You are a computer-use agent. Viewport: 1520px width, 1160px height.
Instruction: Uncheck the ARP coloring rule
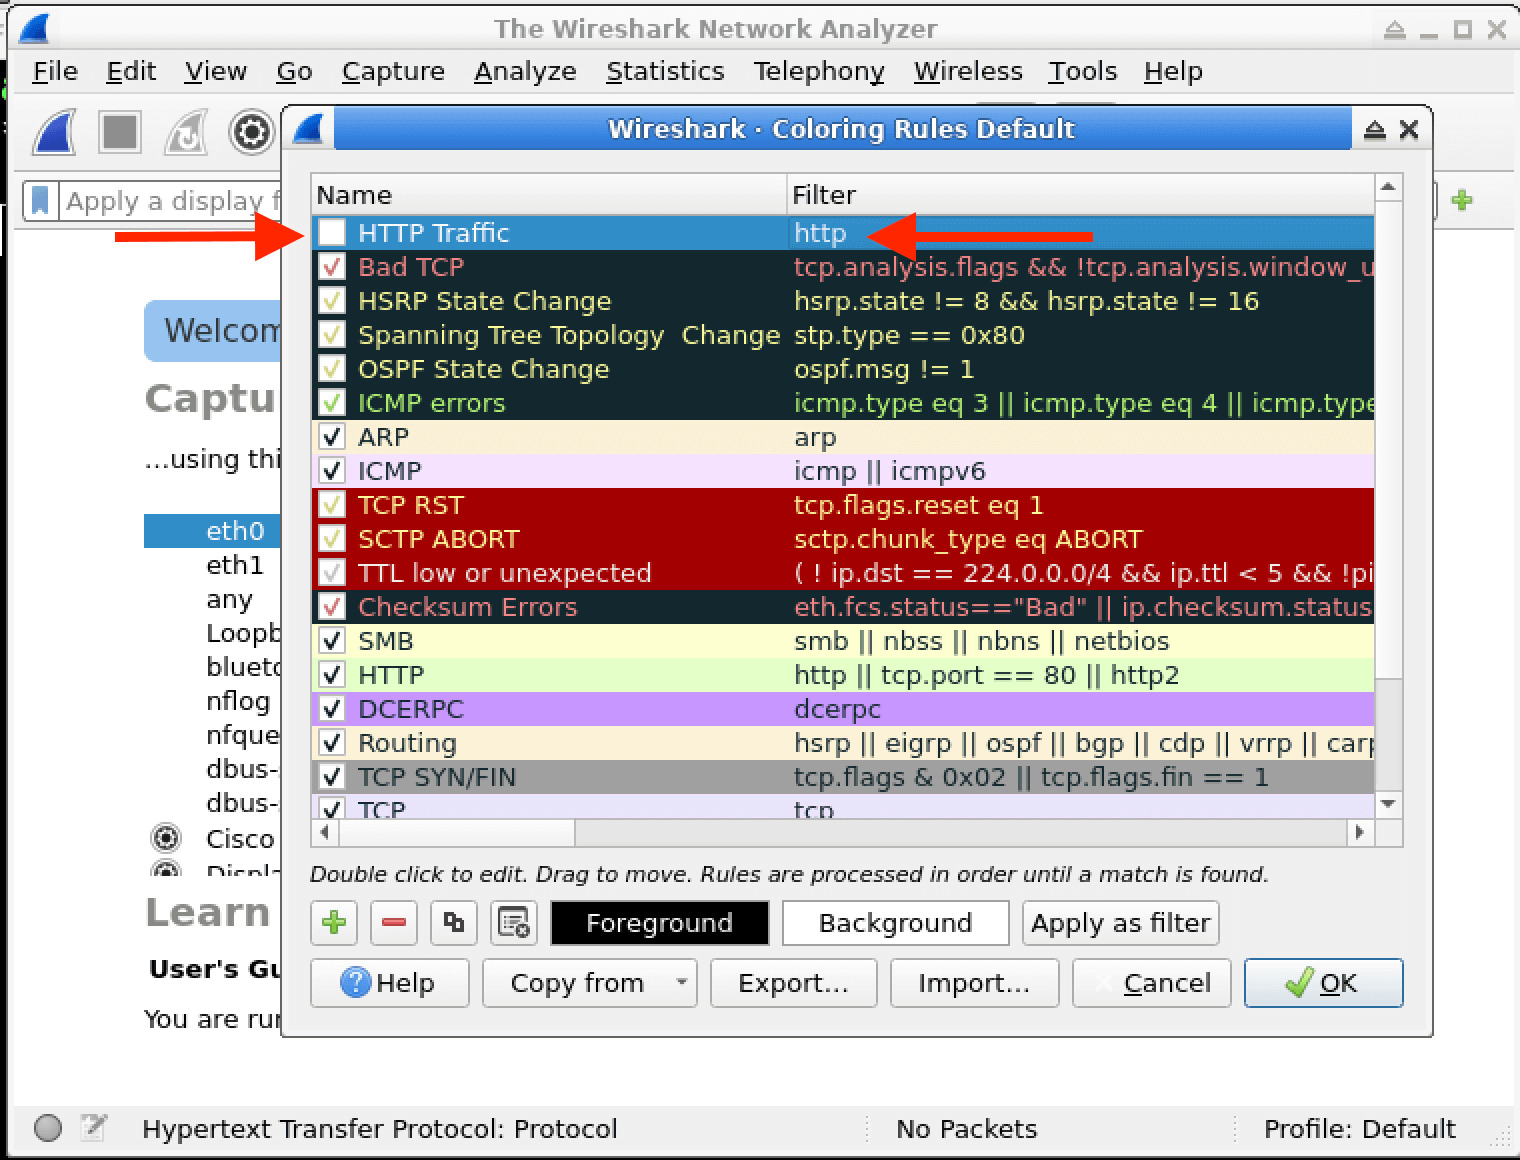332,437
